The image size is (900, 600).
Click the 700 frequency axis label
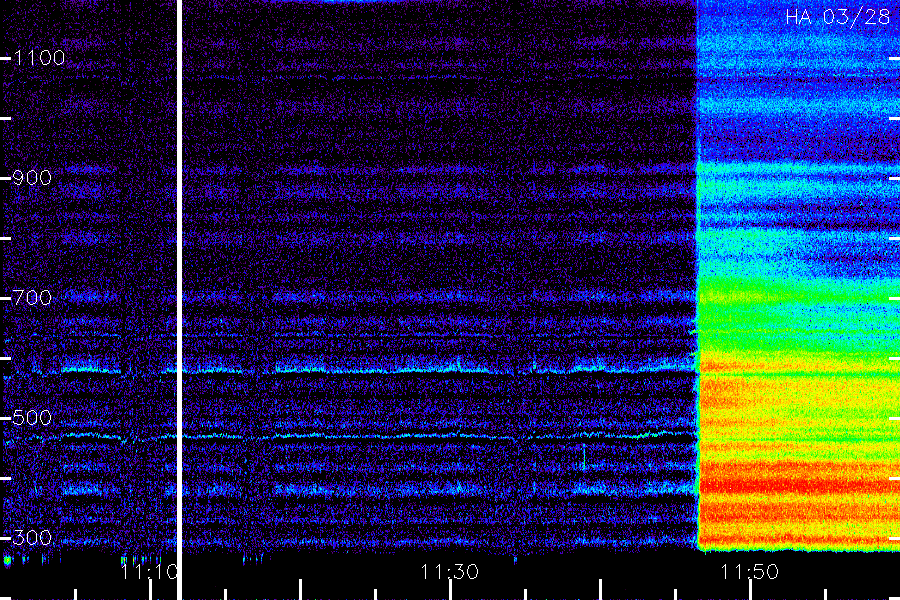pos(32,298)
